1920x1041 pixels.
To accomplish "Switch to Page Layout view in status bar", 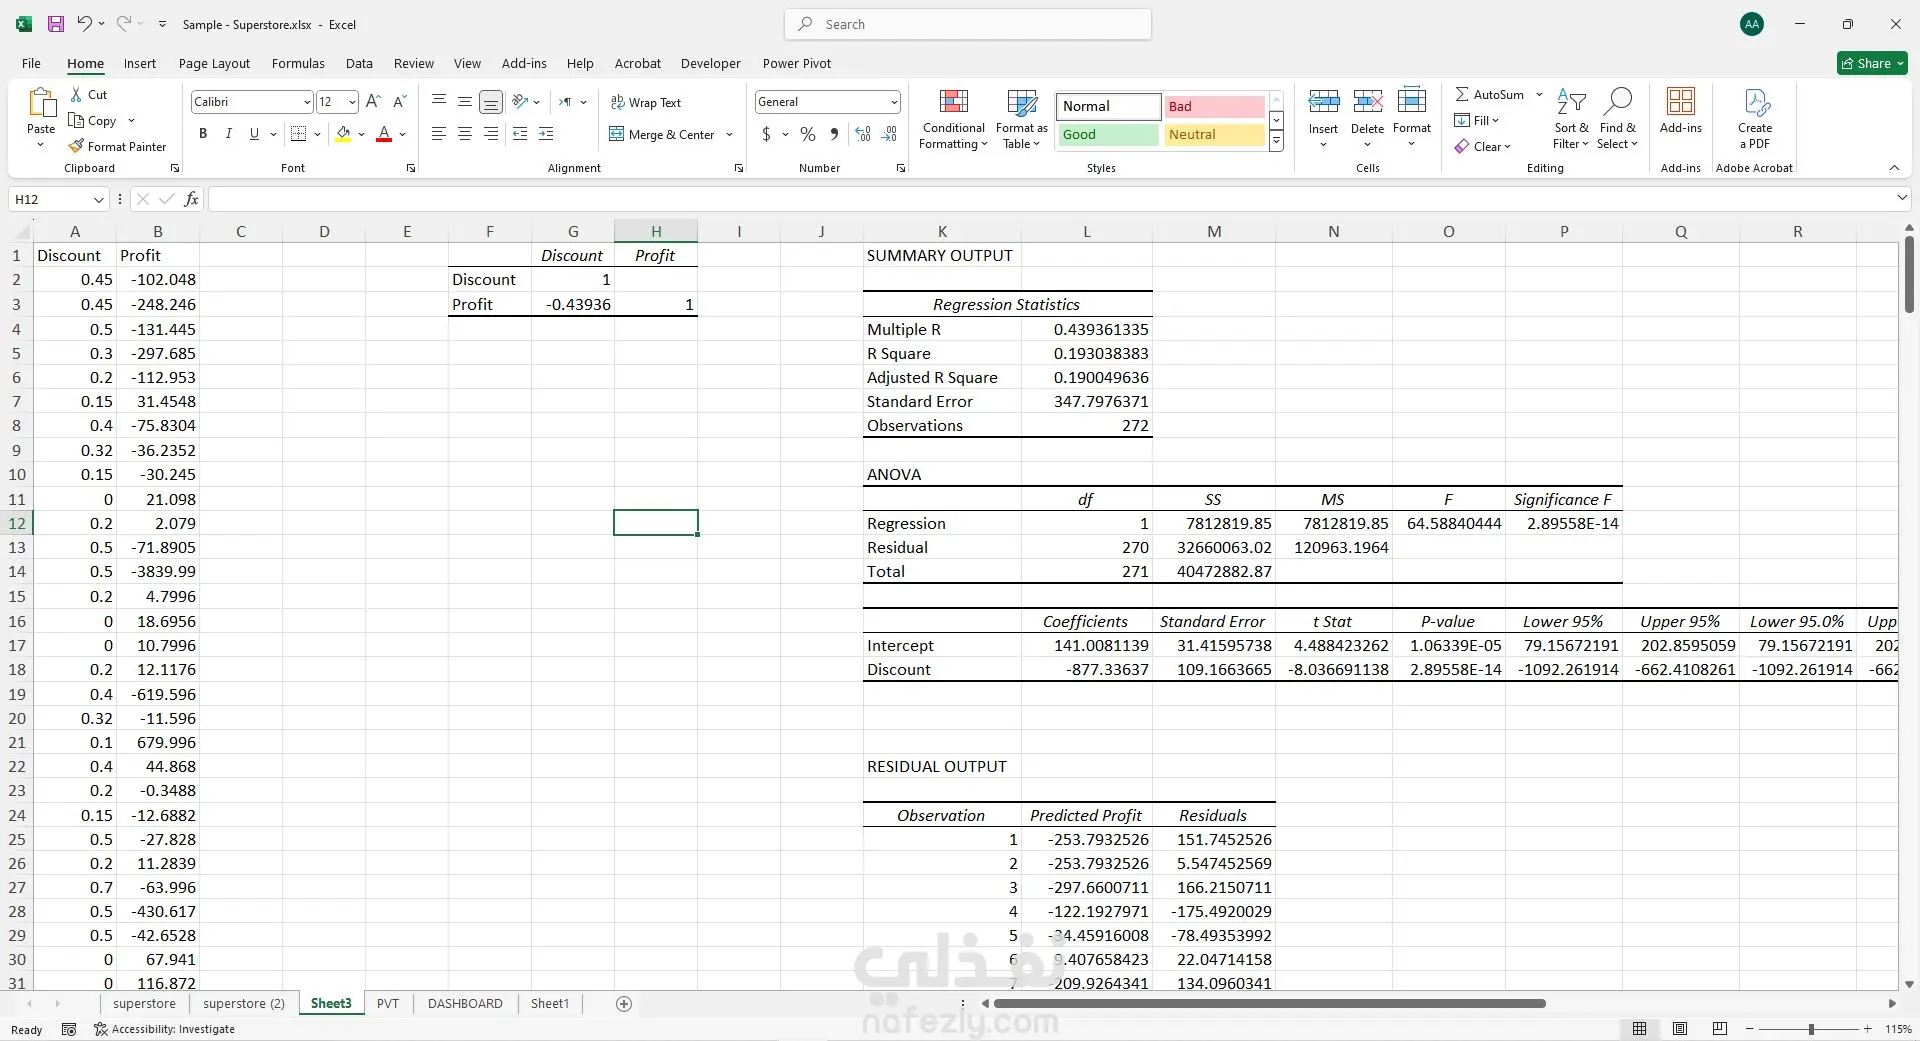I will [1680, 1029].
